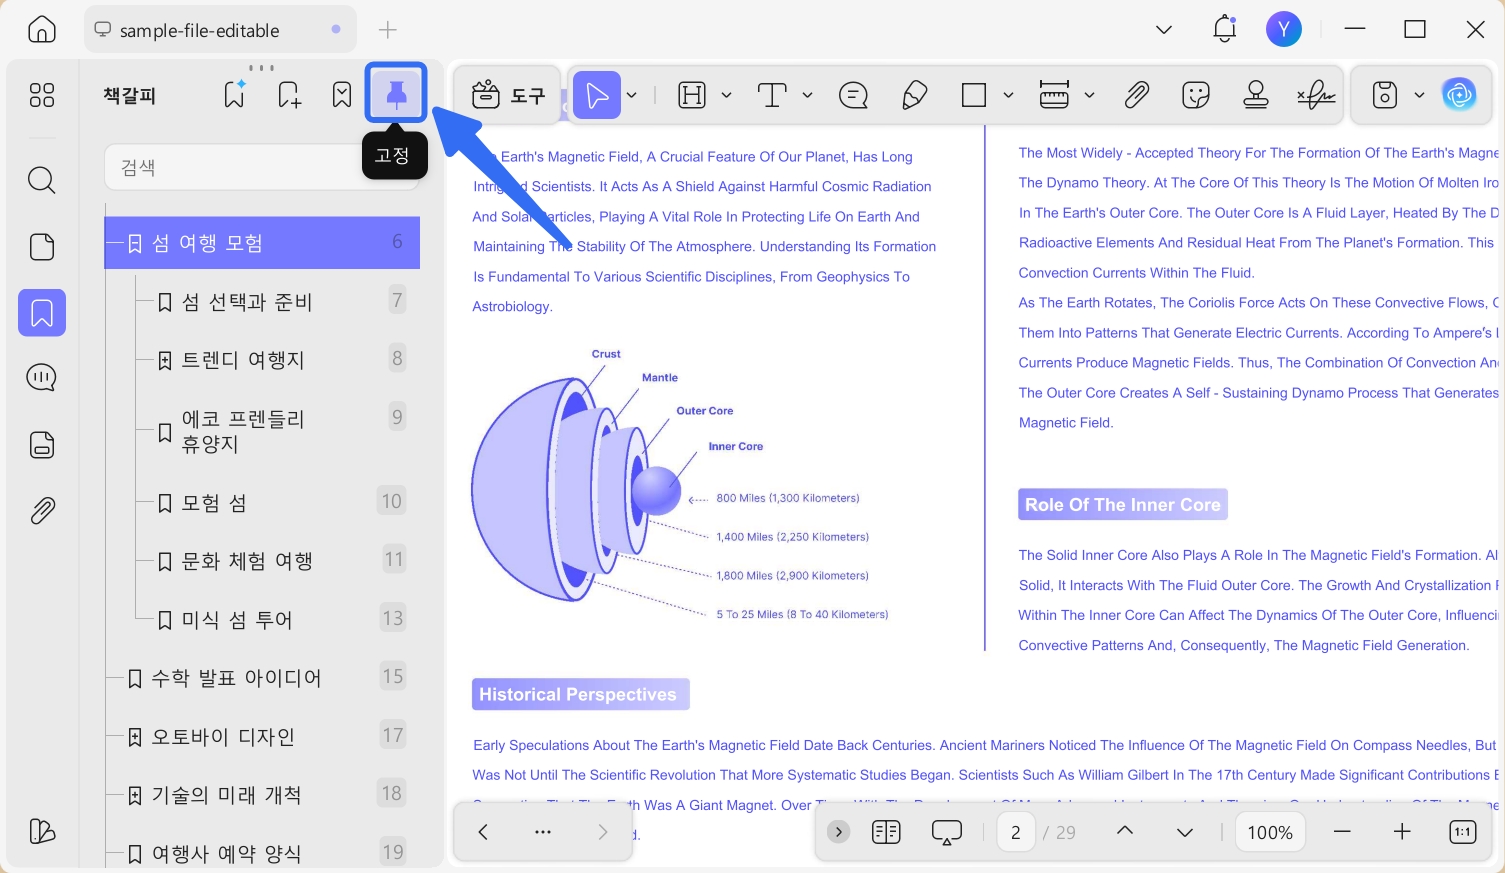Screen dimensions: 1505x873
Task: Go to 모험 섬 bookmark
Action: click(214, 503)
